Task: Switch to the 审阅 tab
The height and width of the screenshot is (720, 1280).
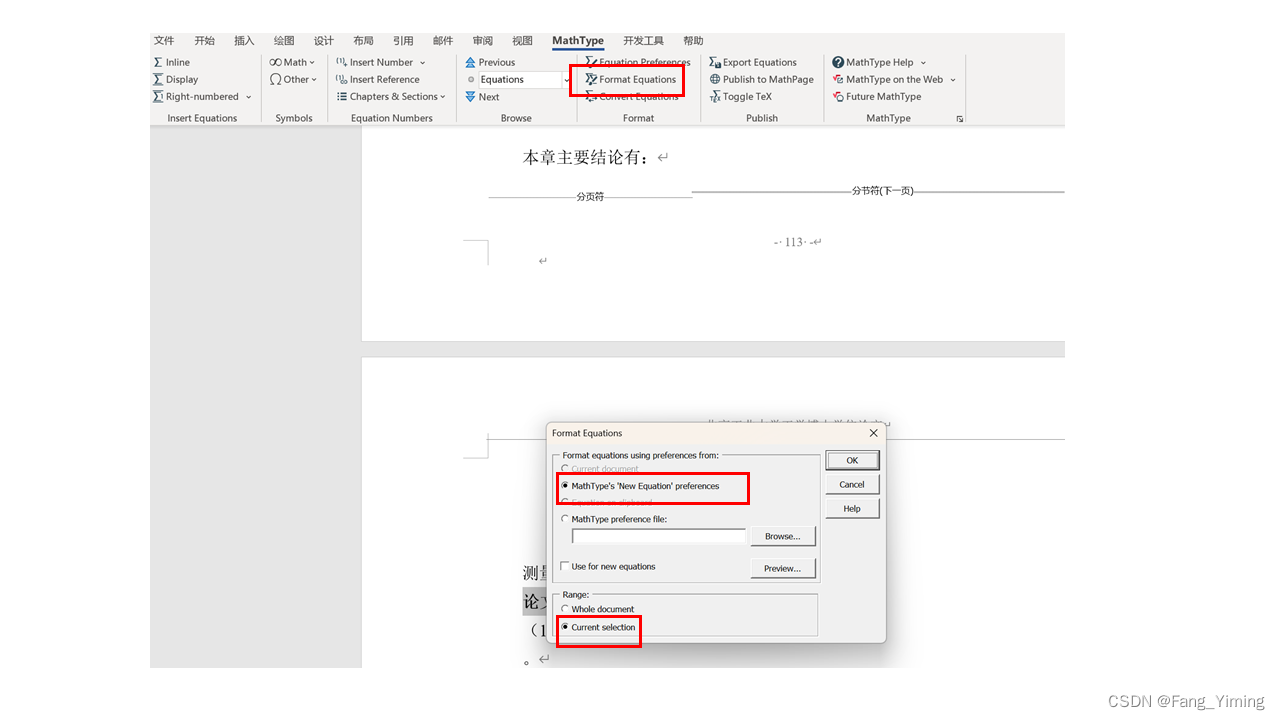Action: pyautogui.click(x=483, y=41)
